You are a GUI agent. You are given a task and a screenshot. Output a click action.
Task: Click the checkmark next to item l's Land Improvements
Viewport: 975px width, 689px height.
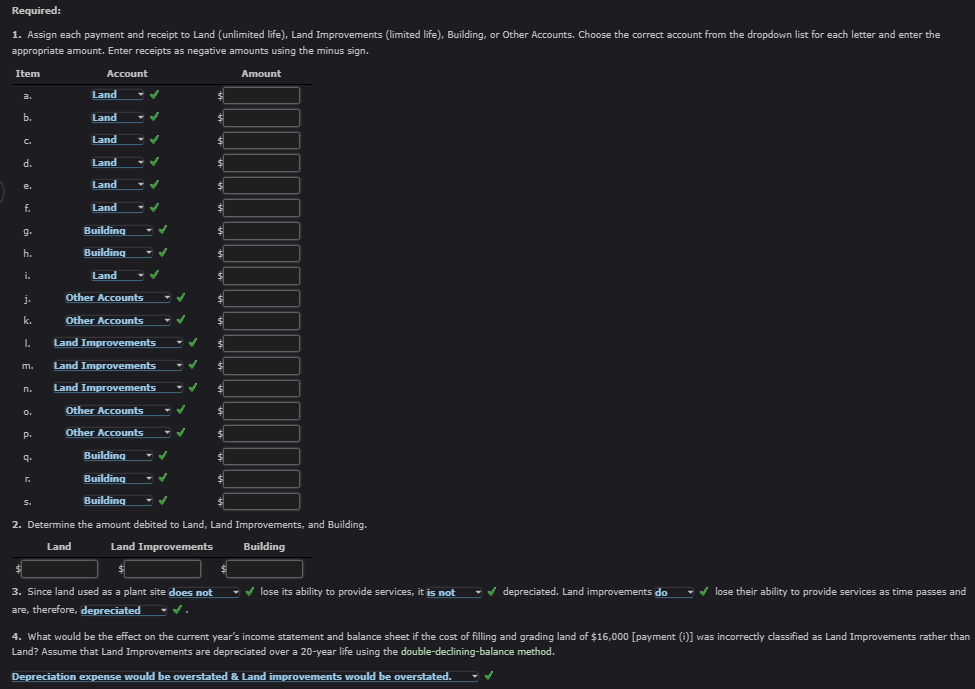point(190,342)
